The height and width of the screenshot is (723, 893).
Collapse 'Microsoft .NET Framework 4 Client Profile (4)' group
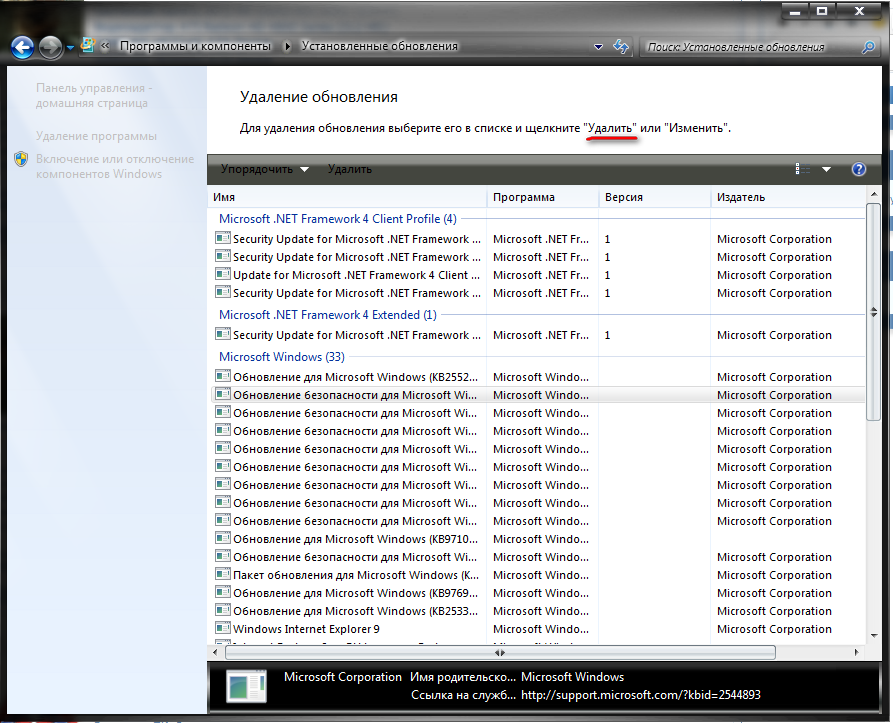(338, 219)
